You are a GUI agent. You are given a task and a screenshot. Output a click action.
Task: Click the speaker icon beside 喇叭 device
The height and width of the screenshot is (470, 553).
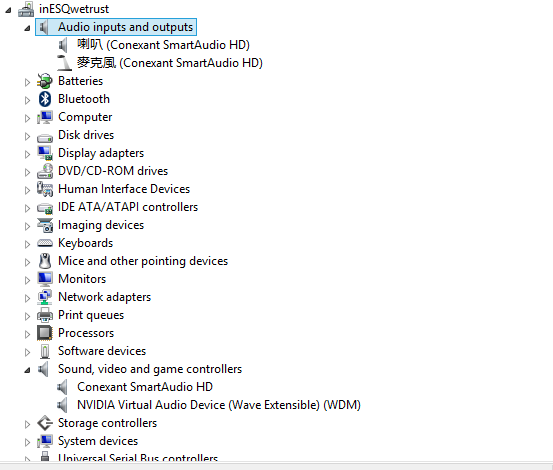coord(63,45)
